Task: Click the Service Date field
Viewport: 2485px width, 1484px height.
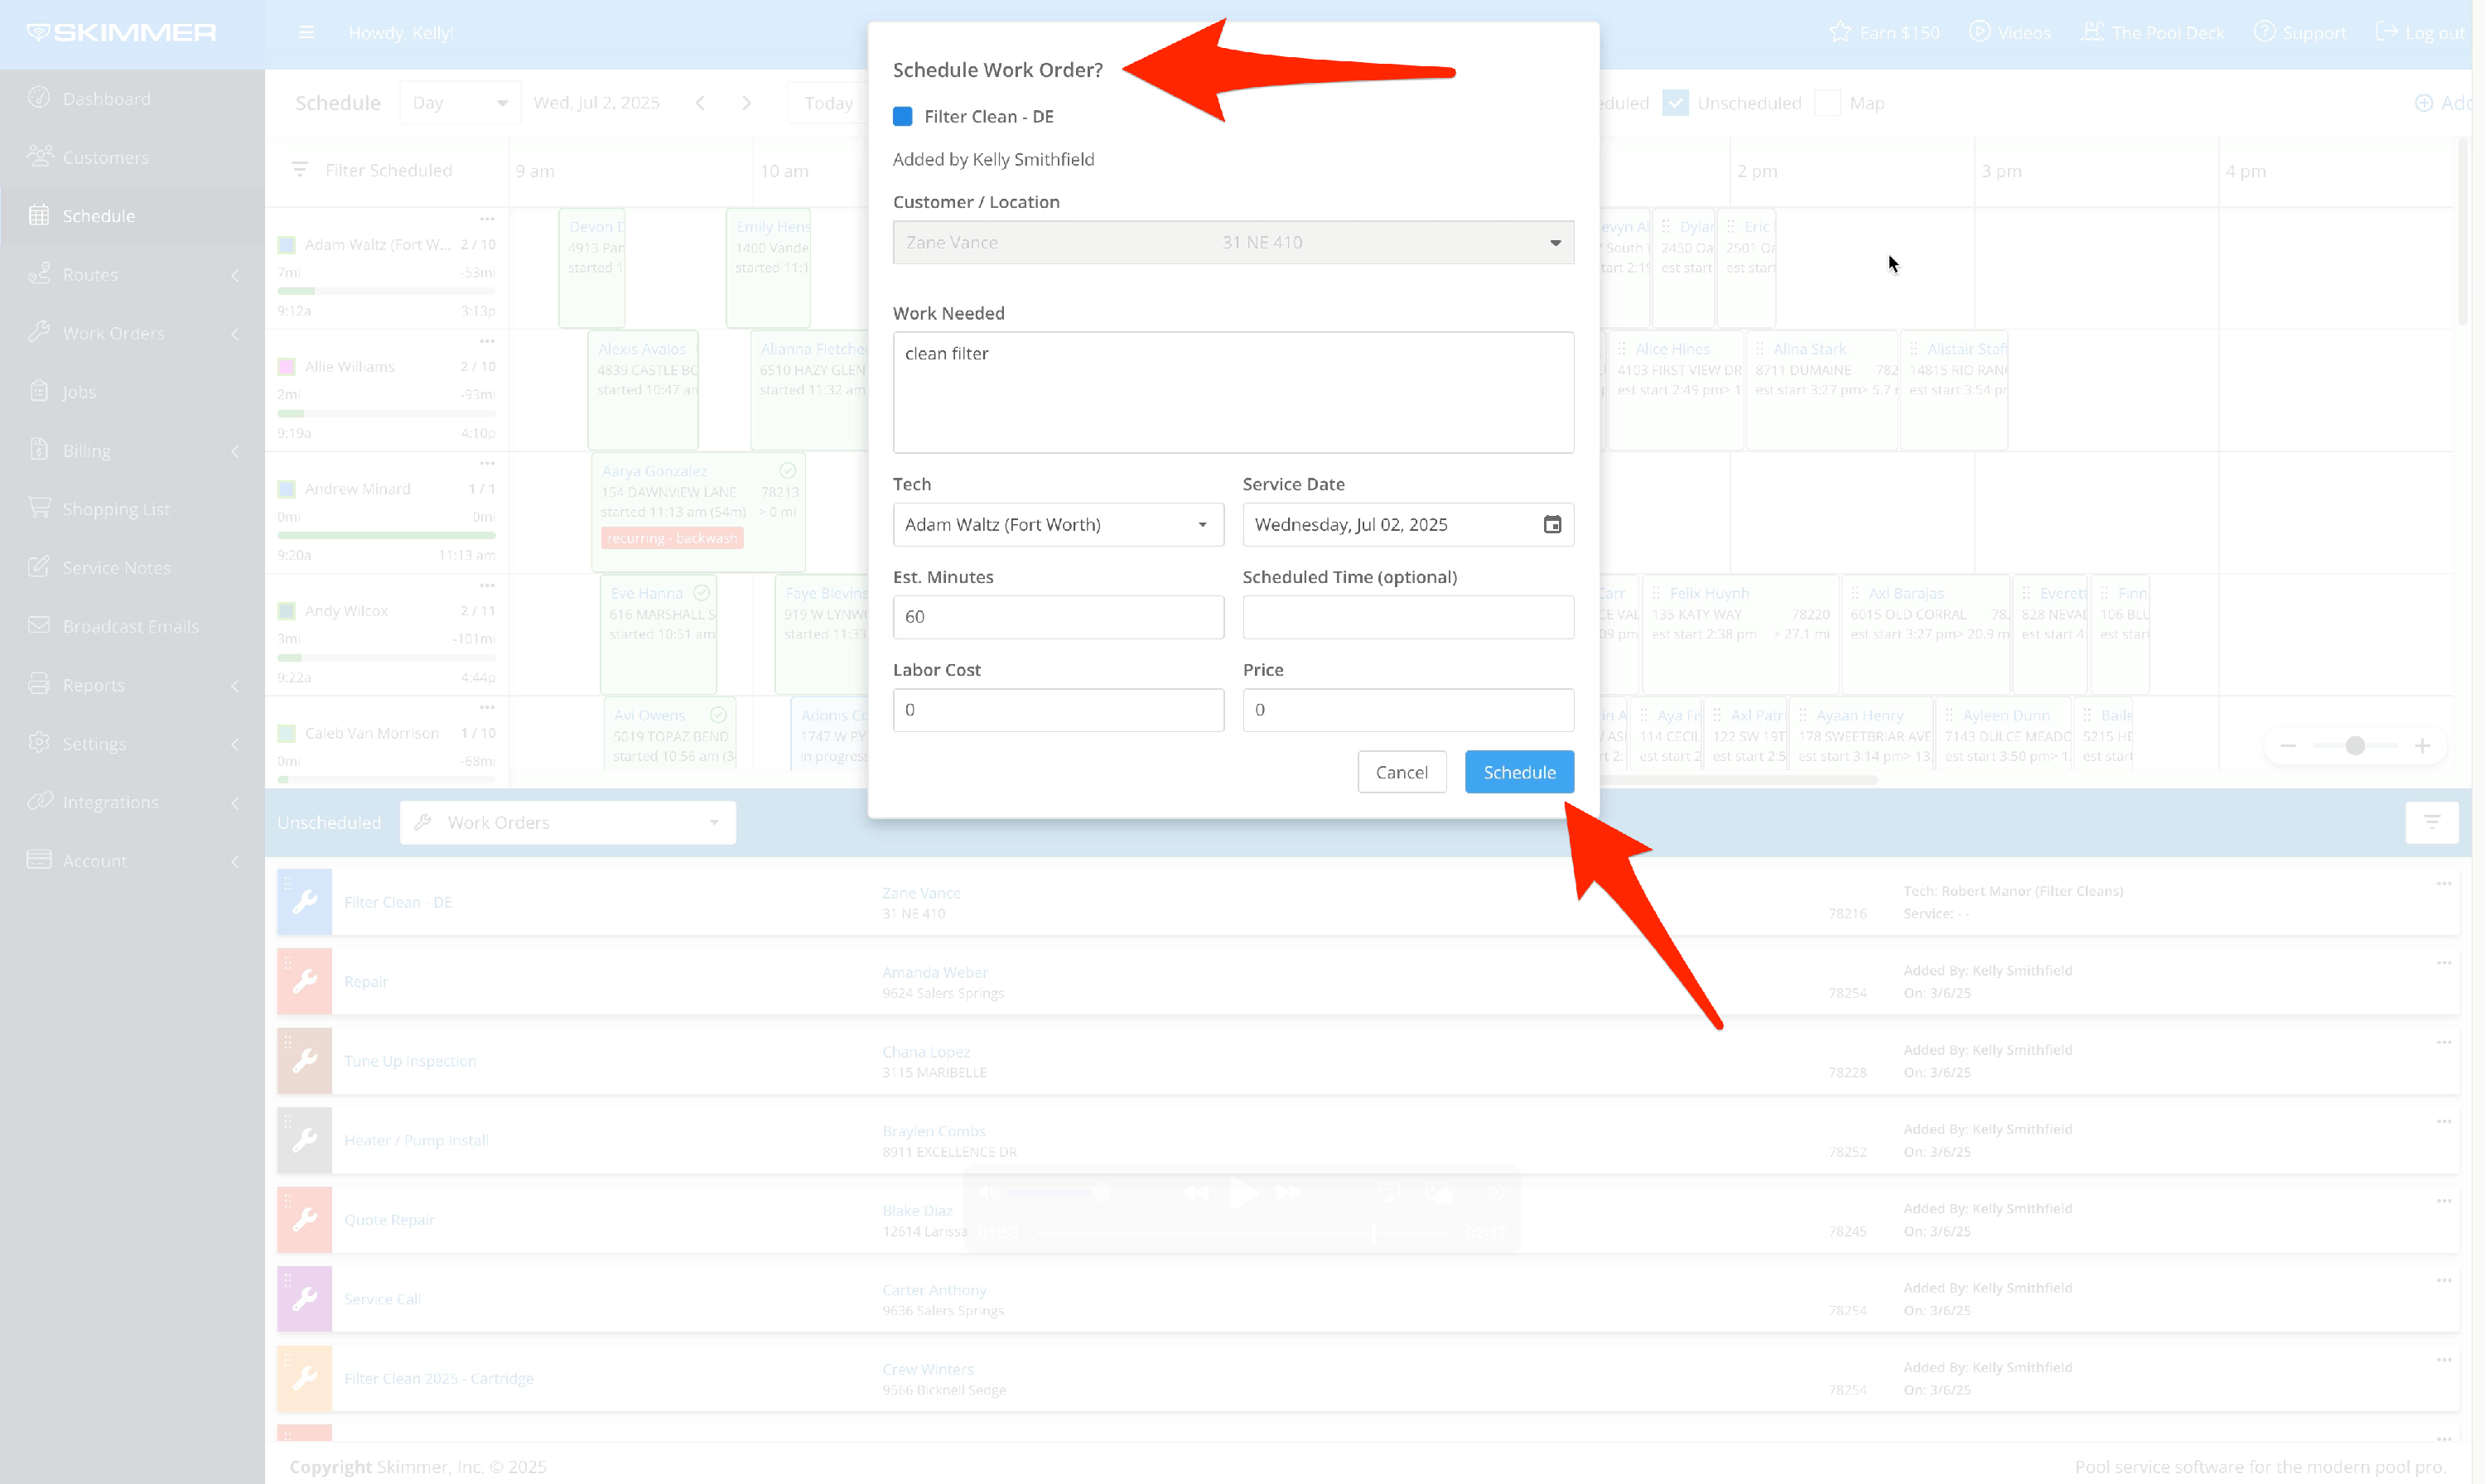Action: [x=1408, y=524]
